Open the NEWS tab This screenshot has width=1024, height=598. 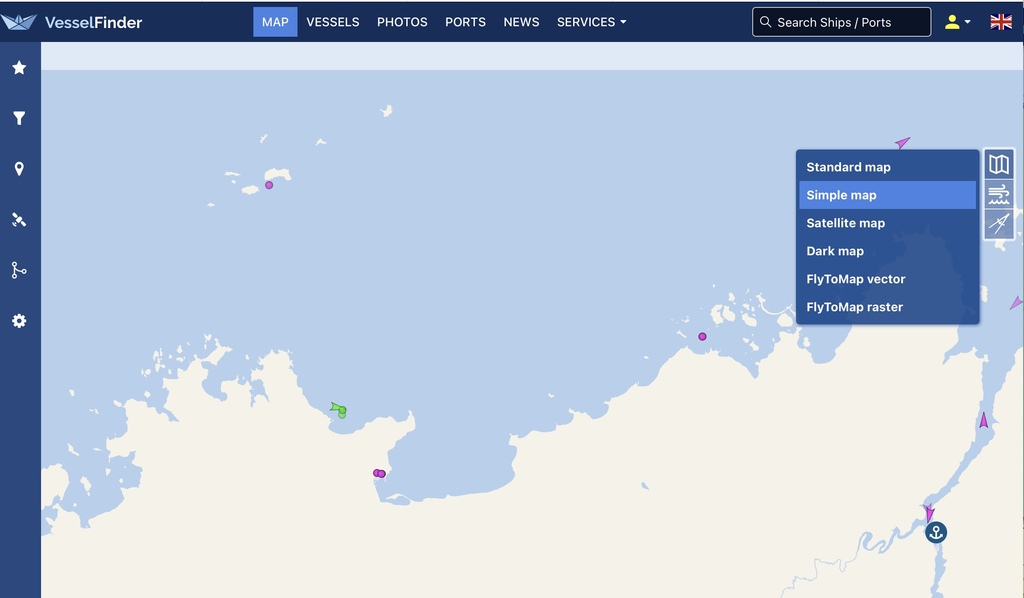[521, 22]
